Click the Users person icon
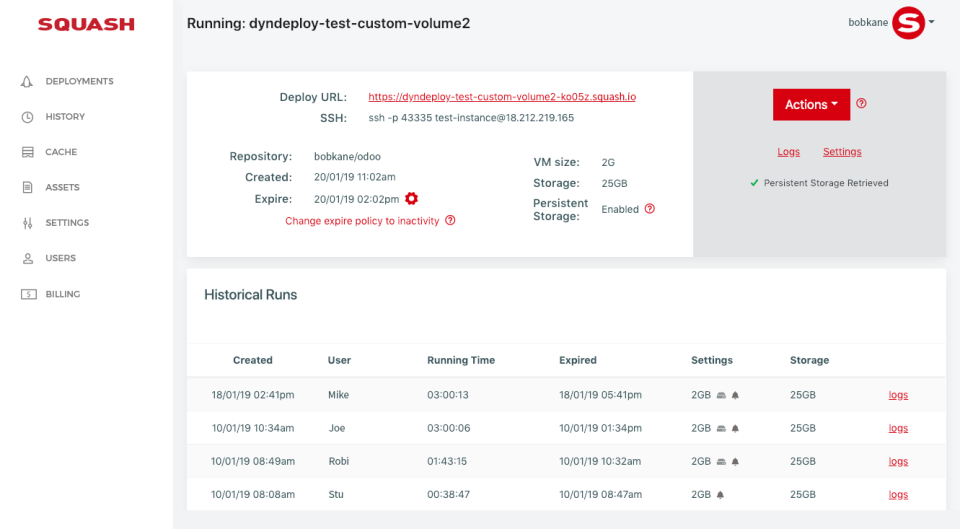 (28, 258)
